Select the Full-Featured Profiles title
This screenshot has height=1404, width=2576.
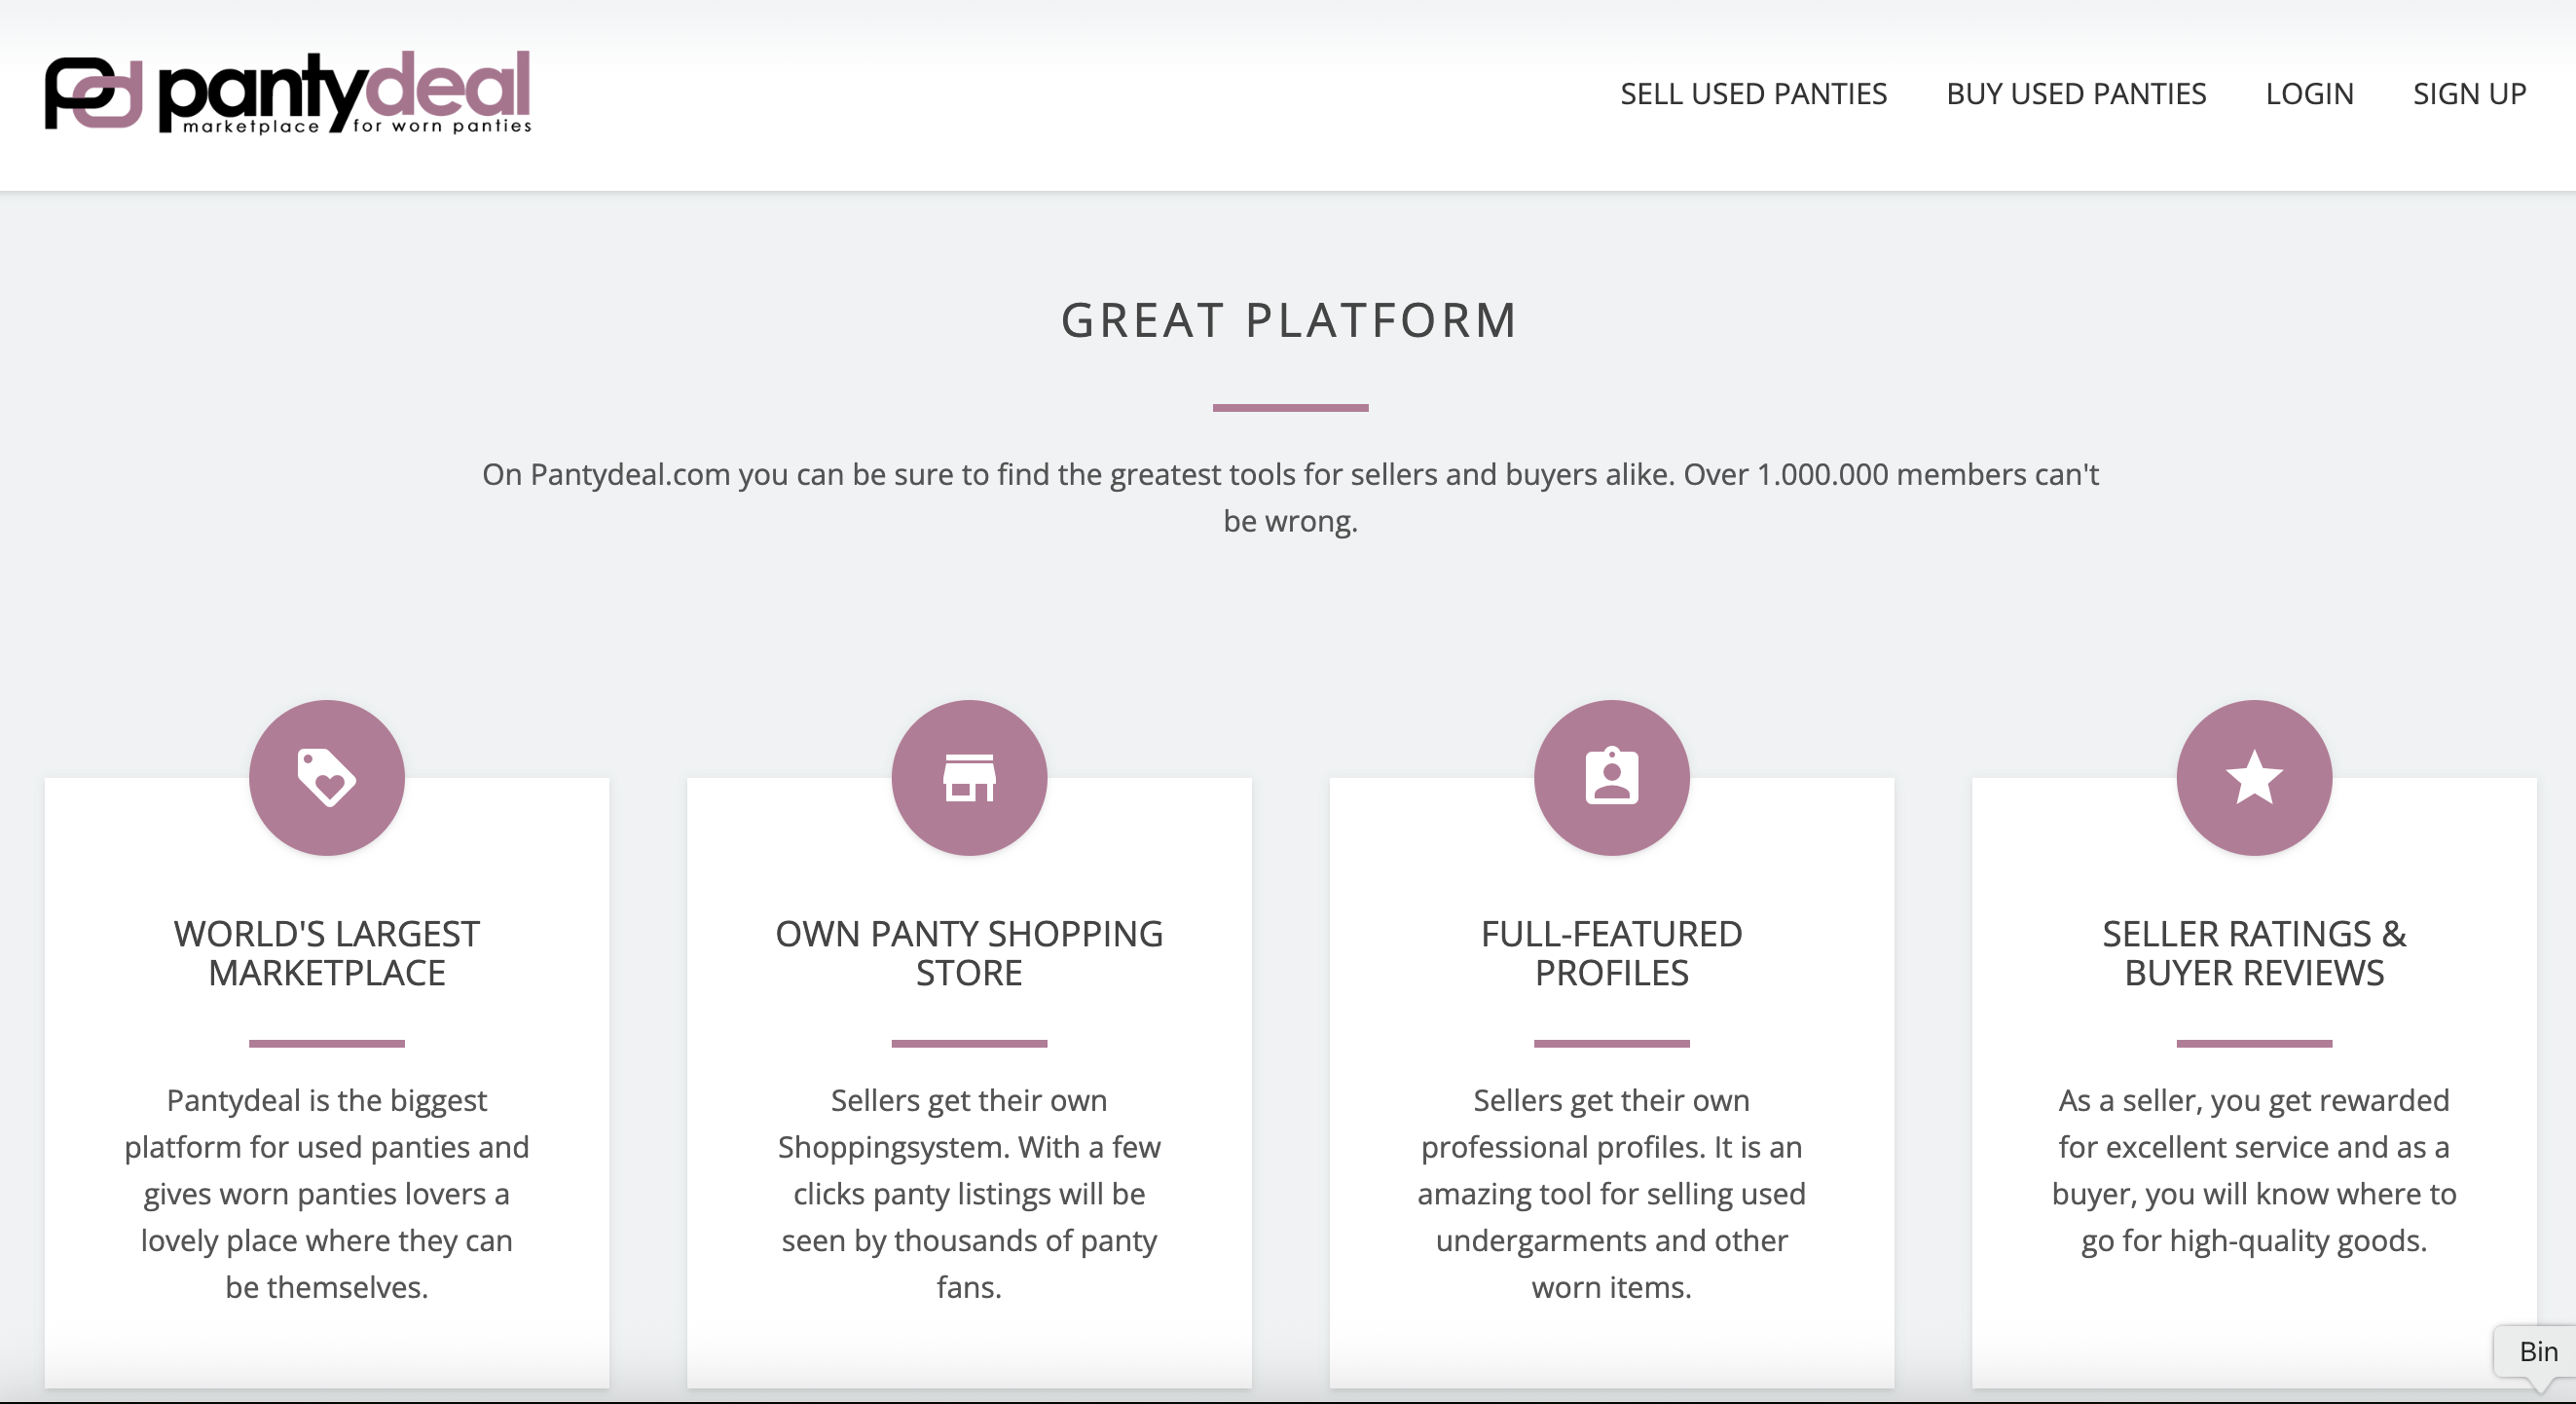pyautogui.click(x=1612, y=953)
